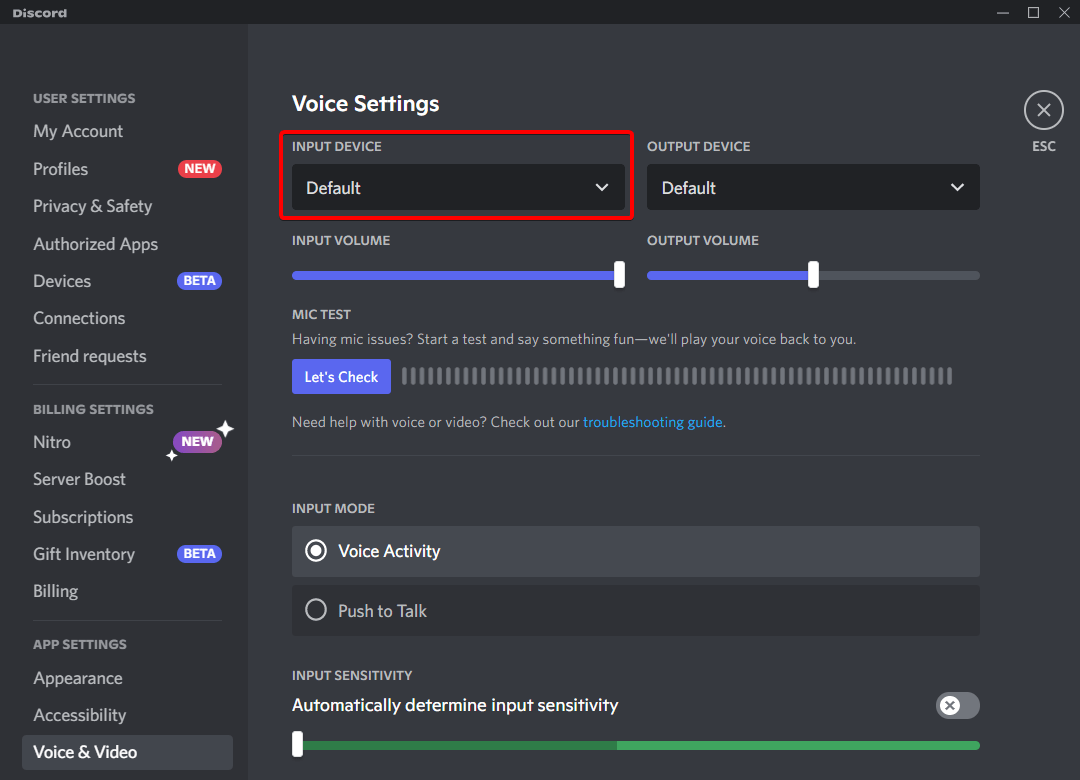Open the Devices settings marked BETA
This screenshot has height=780, width=1080.
point(62,281)
